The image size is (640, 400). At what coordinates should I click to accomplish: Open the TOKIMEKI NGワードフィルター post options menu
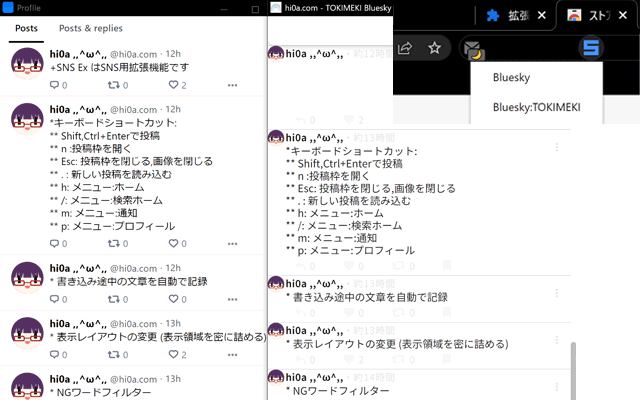[x=557, y=387]
